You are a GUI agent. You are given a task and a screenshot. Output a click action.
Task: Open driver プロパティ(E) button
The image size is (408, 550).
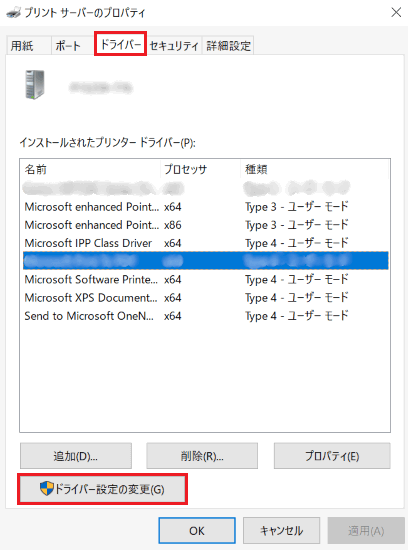pyautogui.click(x=332, y=456)
